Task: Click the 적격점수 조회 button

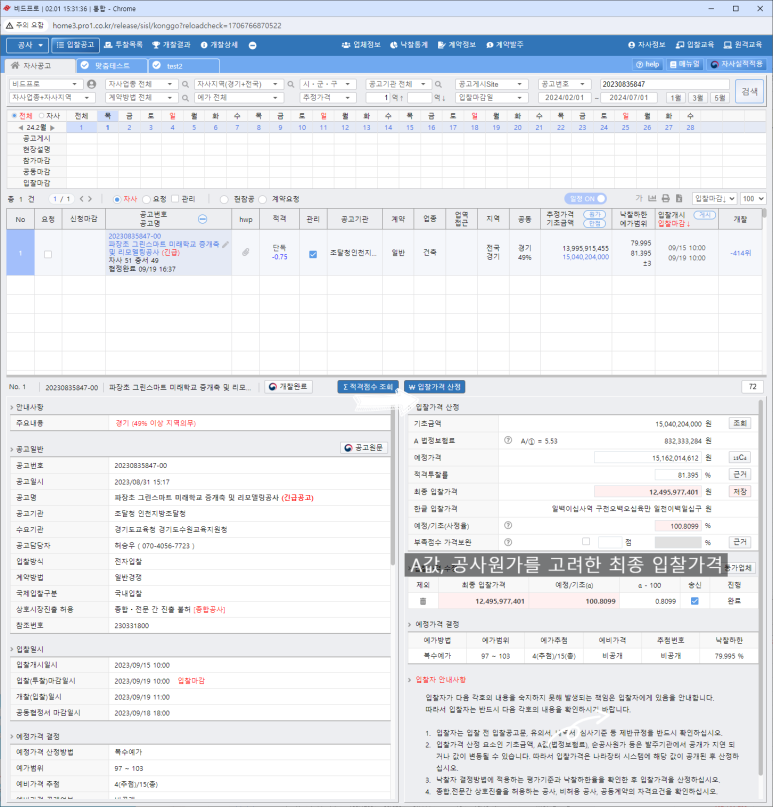Action: point(368,387)
